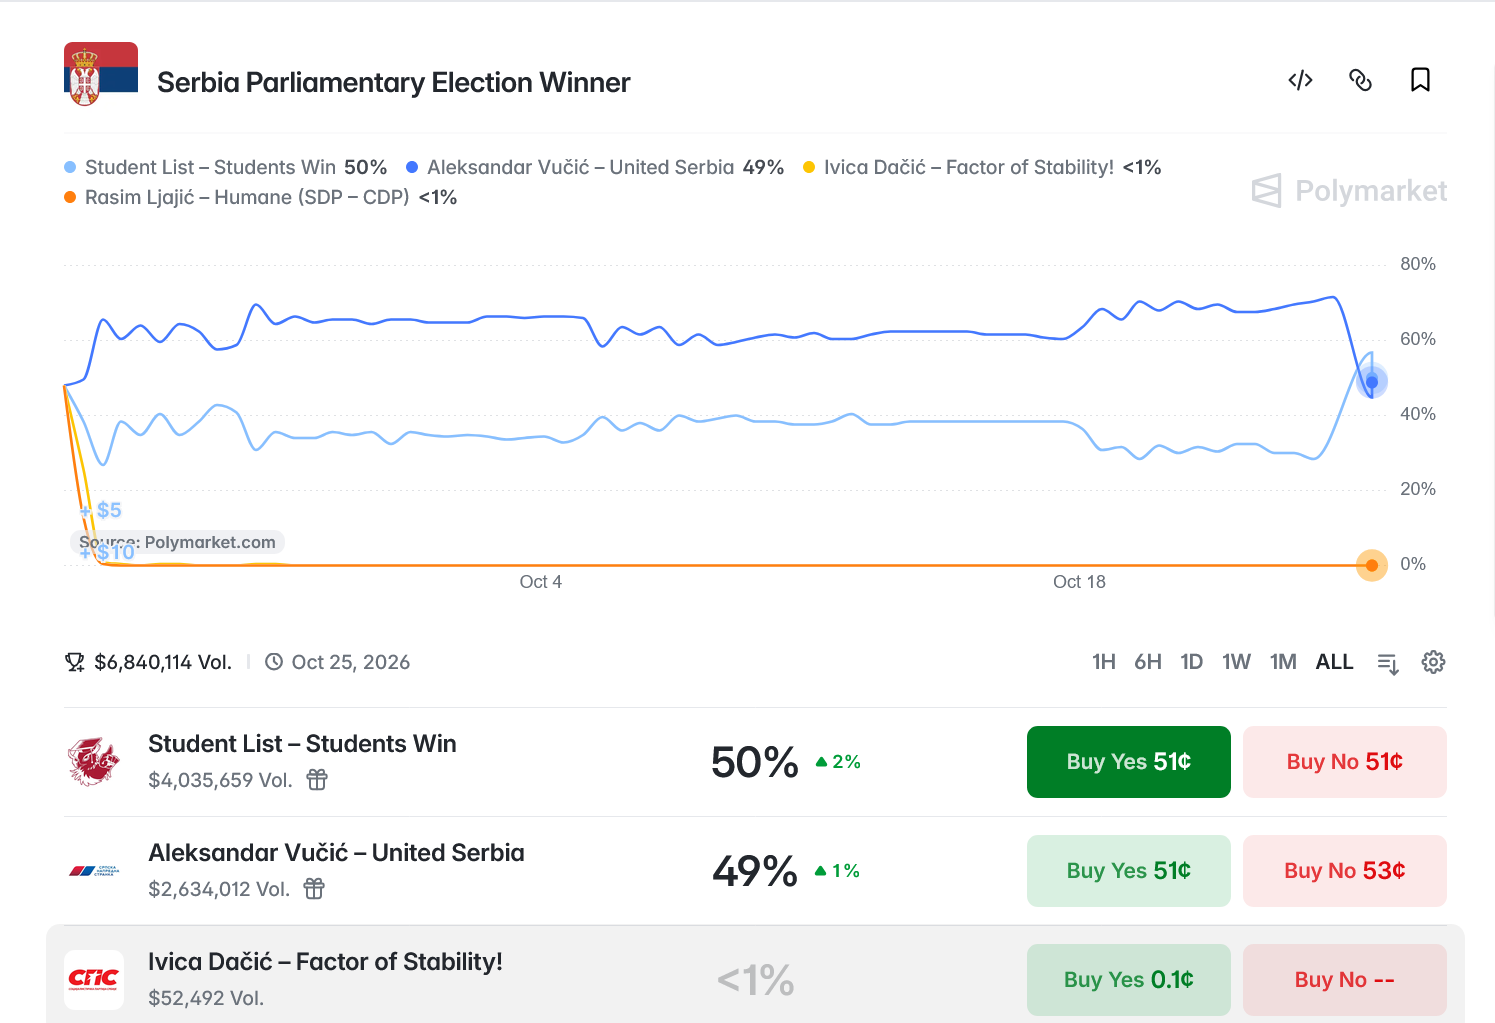Bookmark this Serbia election market
Image resolution: width=1495 pixels, height=1023 pixels.
[x=1420, y=80]
